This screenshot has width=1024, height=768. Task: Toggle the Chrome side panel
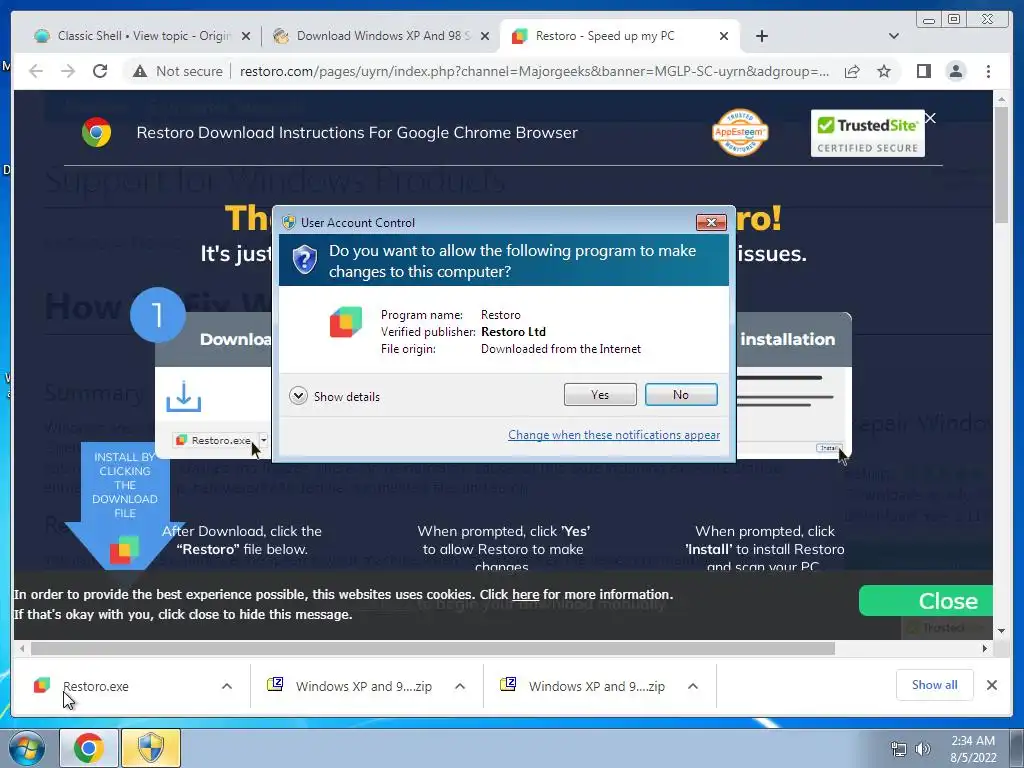pos(923,71)
